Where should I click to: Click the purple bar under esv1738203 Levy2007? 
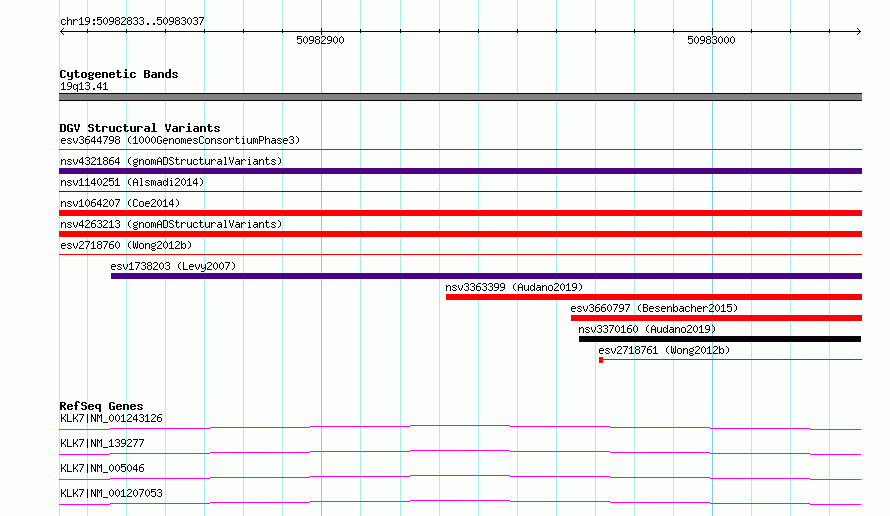click(x=486, y=276)
